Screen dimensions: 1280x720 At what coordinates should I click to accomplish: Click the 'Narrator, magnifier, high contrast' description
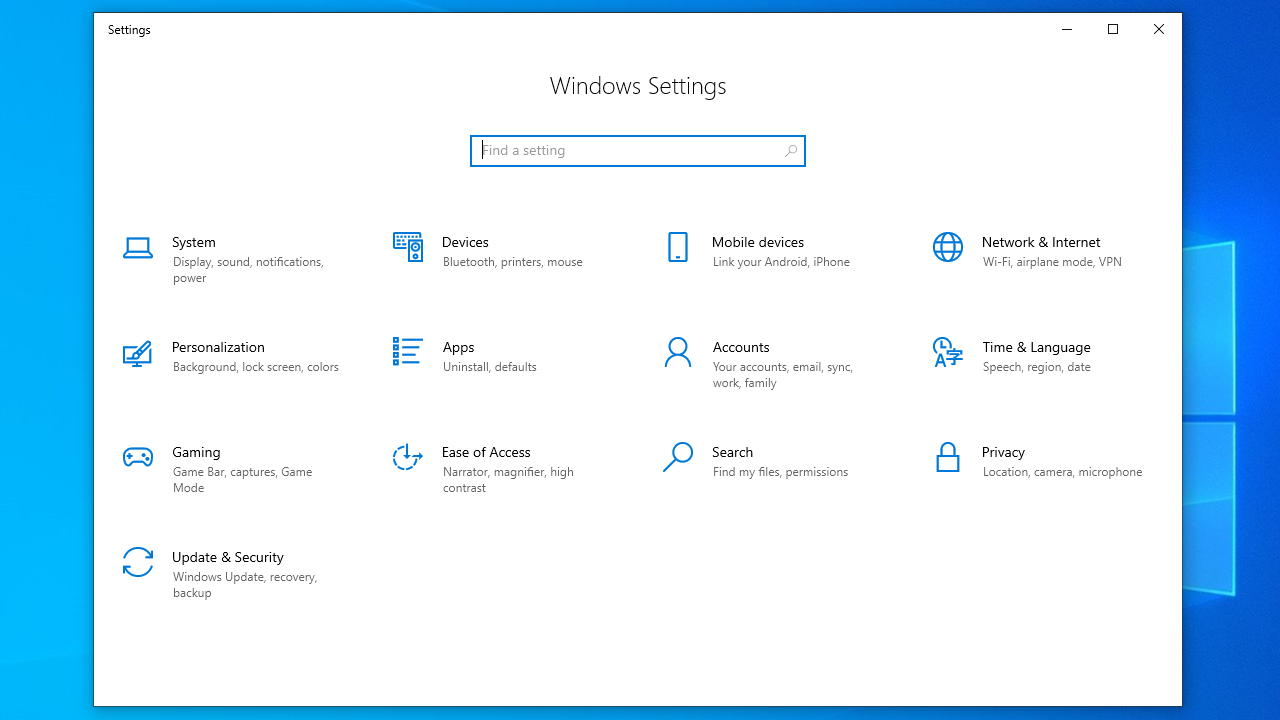tap(508, 480)
